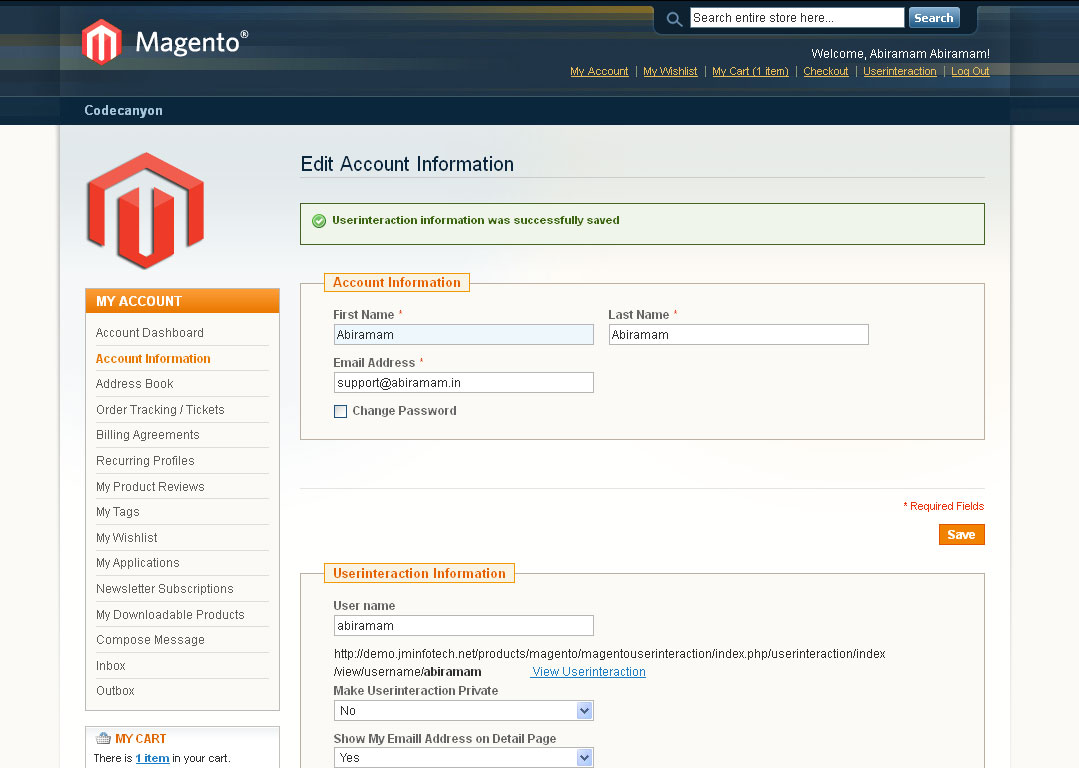Open My Tags in sidebar

(118, 512)
